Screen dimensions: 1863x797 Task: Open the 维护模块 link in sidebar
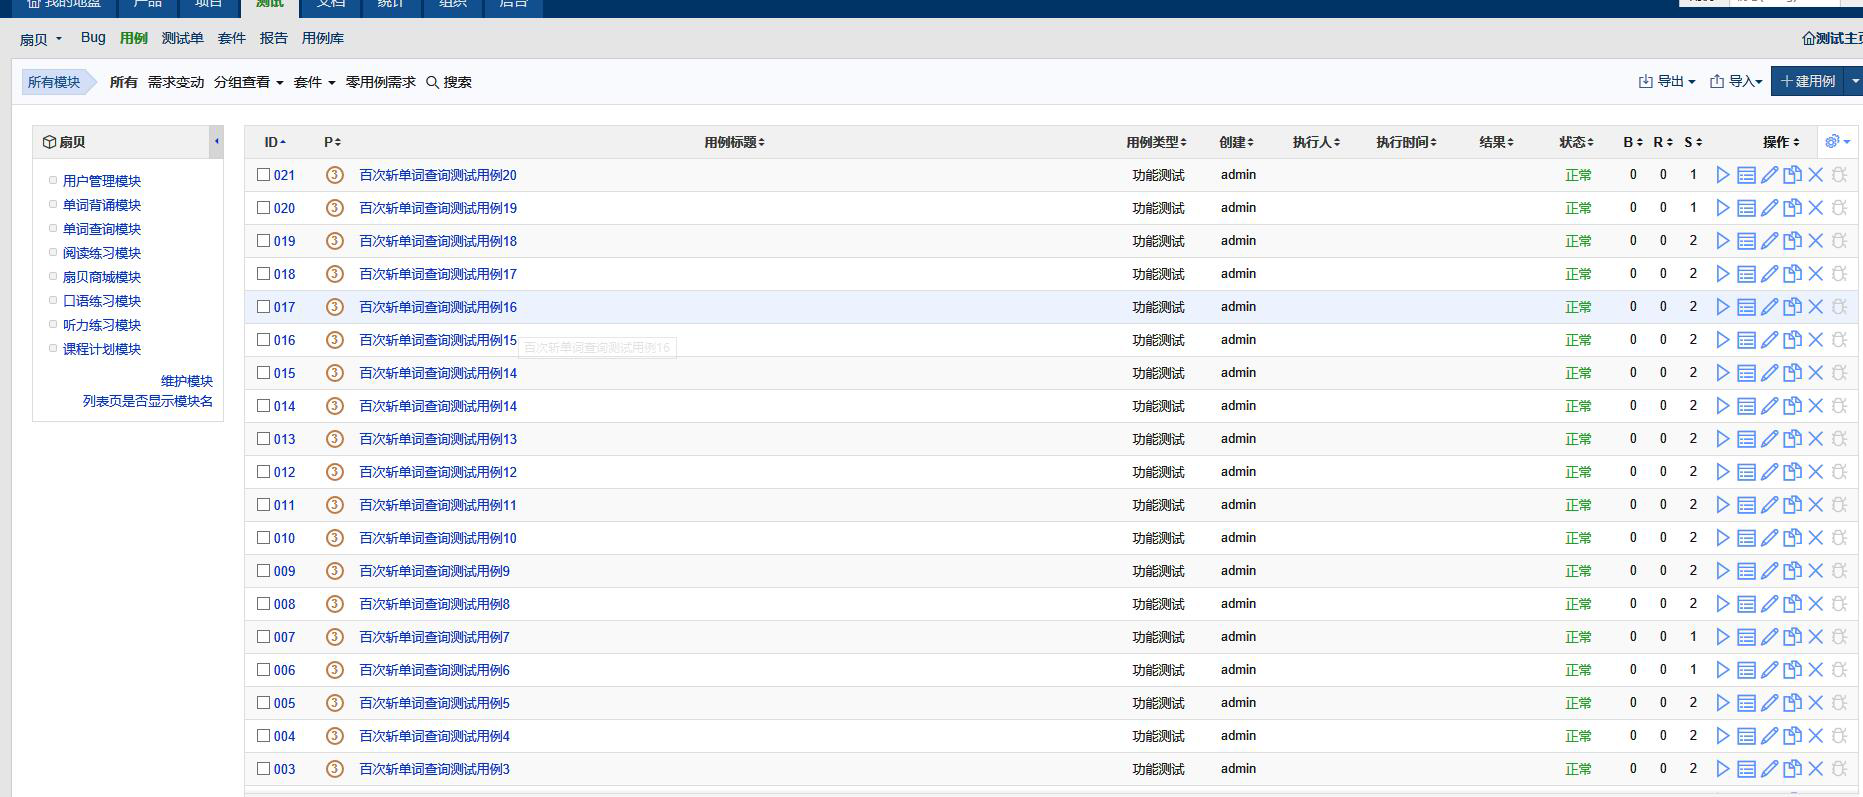tap(187, 381)
